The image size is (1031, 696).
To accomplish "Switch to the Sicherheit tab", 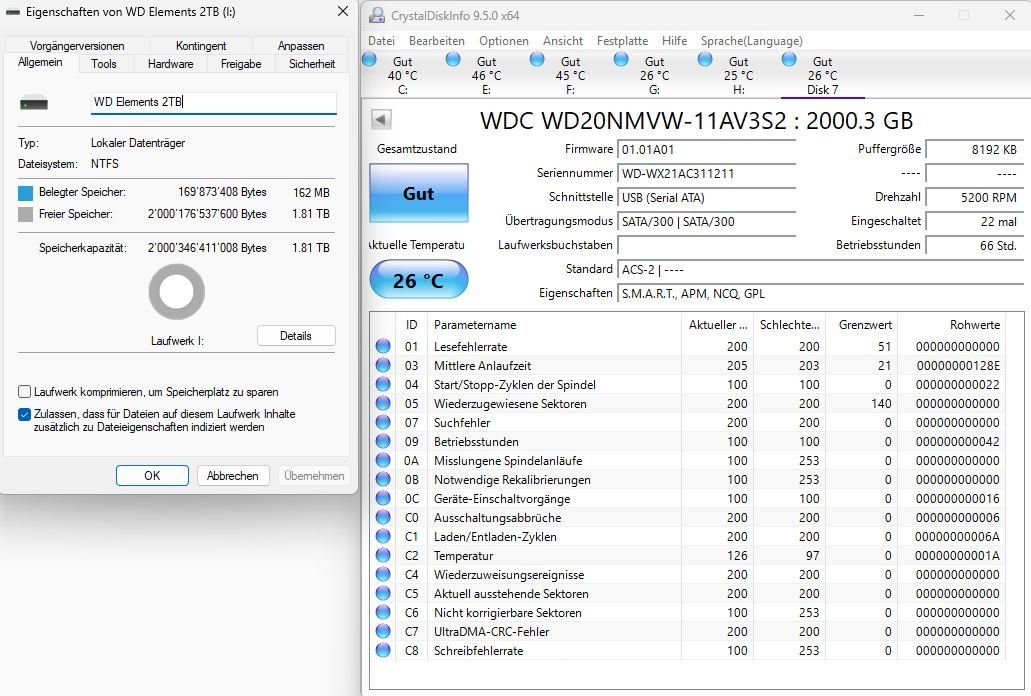I will click(312, 64).
